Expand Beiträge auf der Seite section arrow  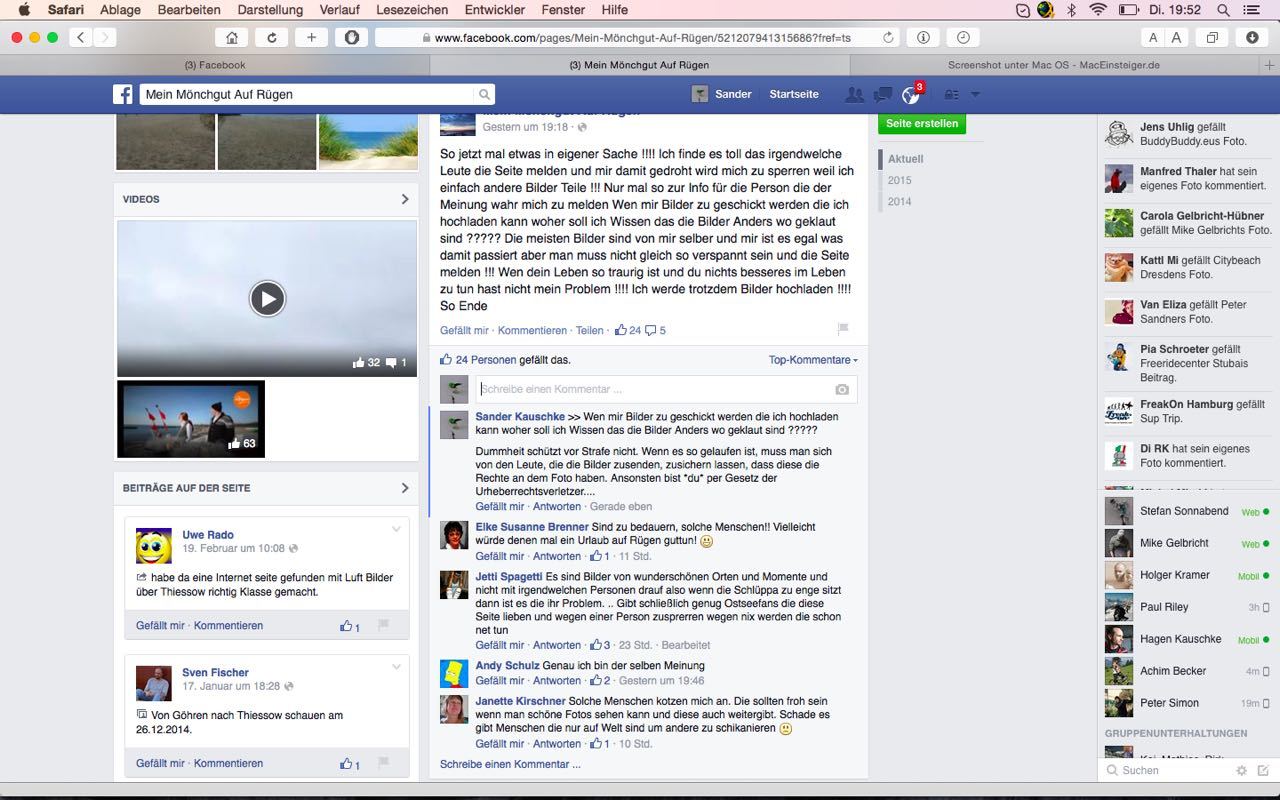coord(405,488)
